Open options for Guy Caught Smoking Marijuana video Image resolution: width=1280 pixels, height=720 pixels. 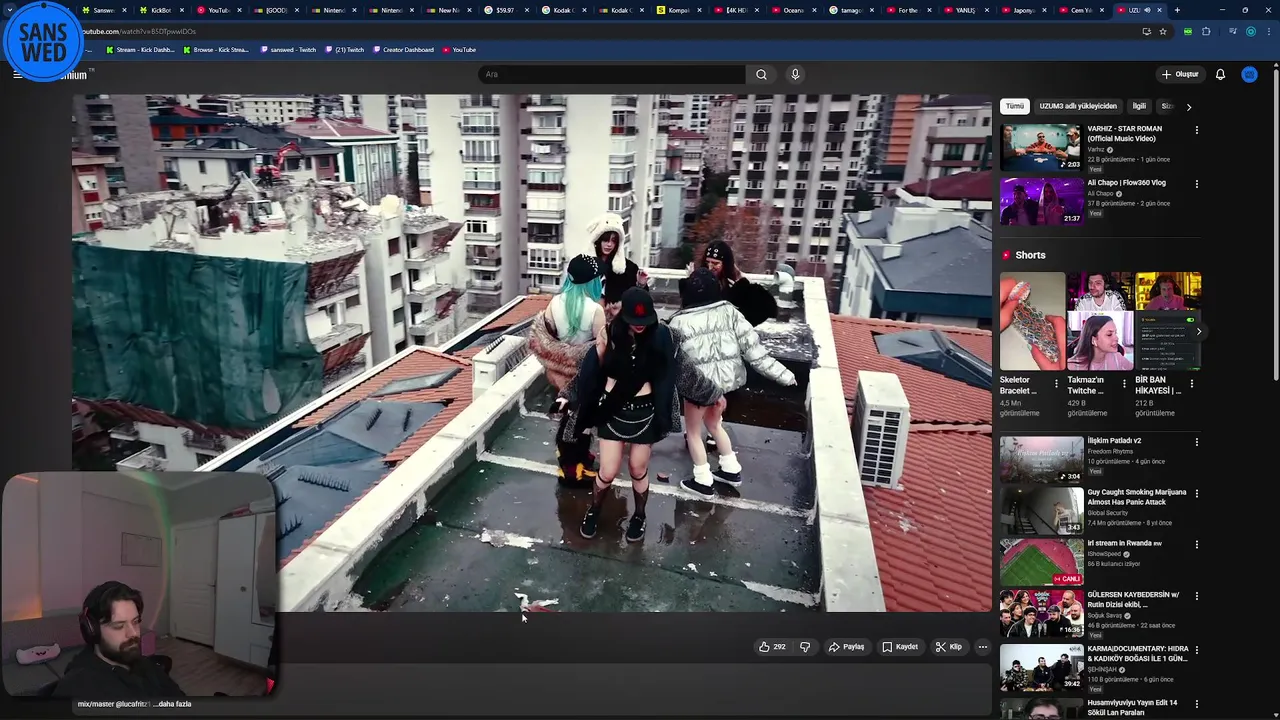1196,493
